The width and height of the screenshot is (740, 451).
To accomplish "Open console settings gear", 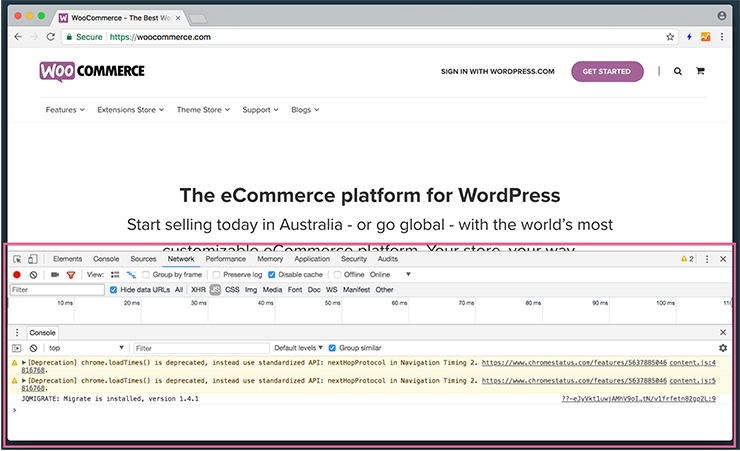I will tap(723, 348).
